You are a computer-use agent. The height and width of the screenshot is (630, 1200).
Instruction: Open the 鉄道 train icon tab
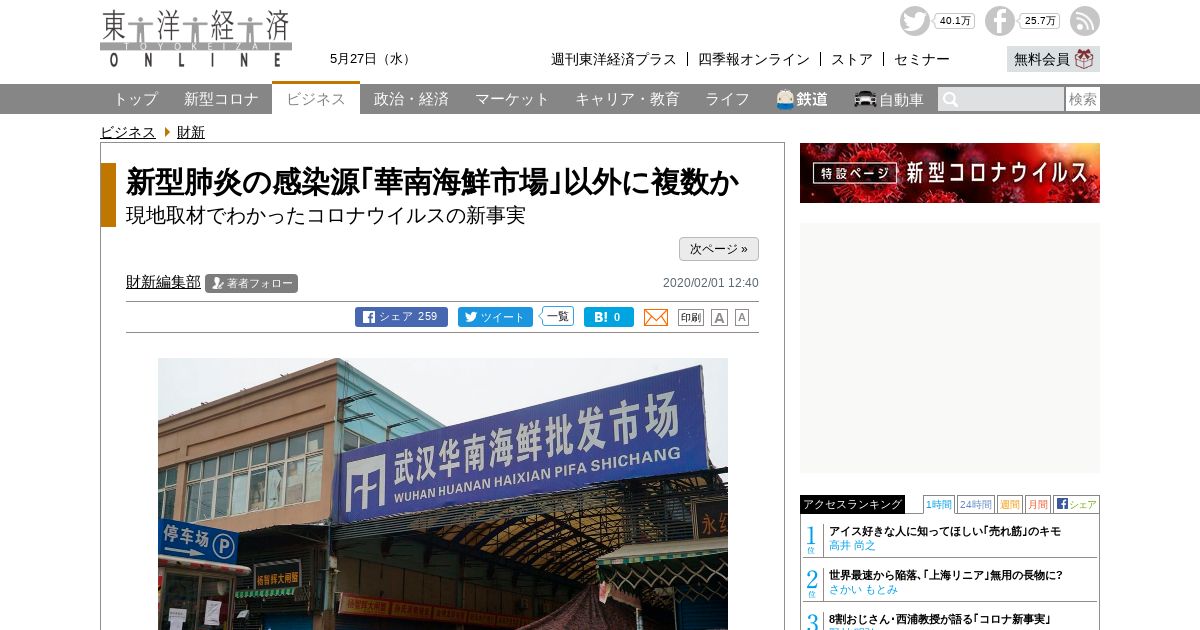[802, 99]
